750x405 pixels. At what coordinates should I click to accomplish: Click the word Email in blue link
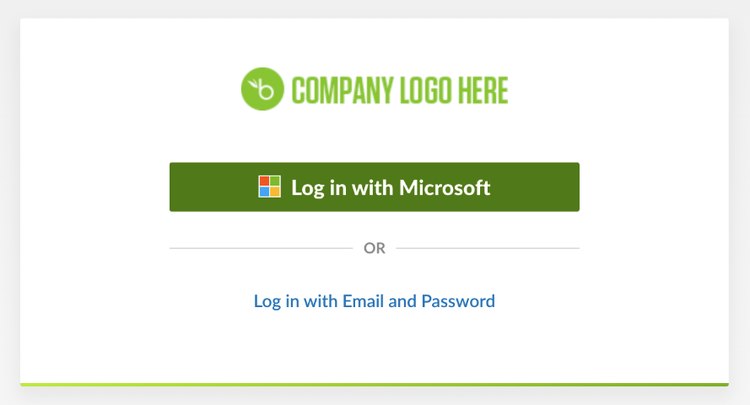(363, 301)
